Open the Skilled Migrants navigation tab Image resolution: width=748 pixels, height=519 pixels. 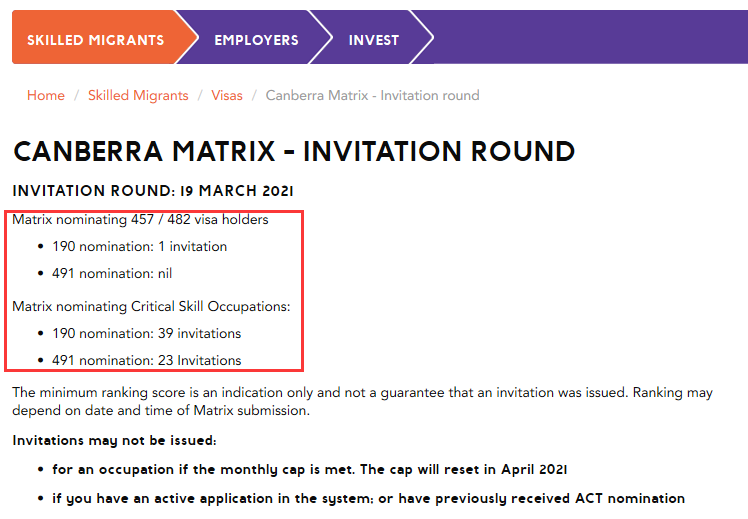coord(95,40)
